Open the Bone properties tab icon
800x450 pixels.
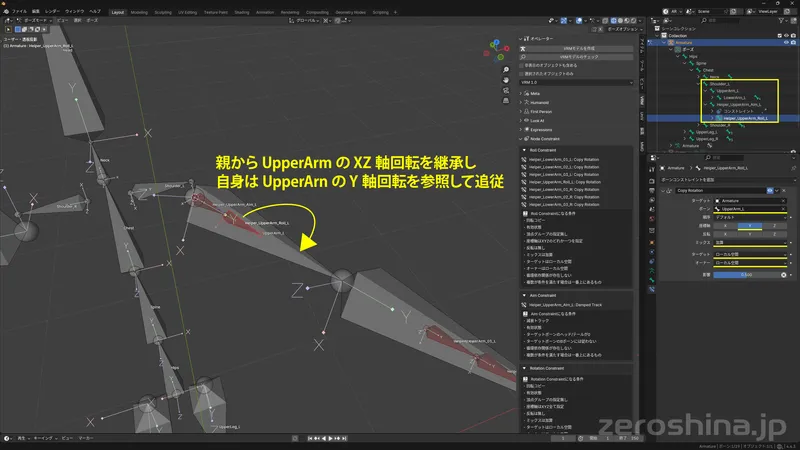pyautogui.click(x=652, y=280)
